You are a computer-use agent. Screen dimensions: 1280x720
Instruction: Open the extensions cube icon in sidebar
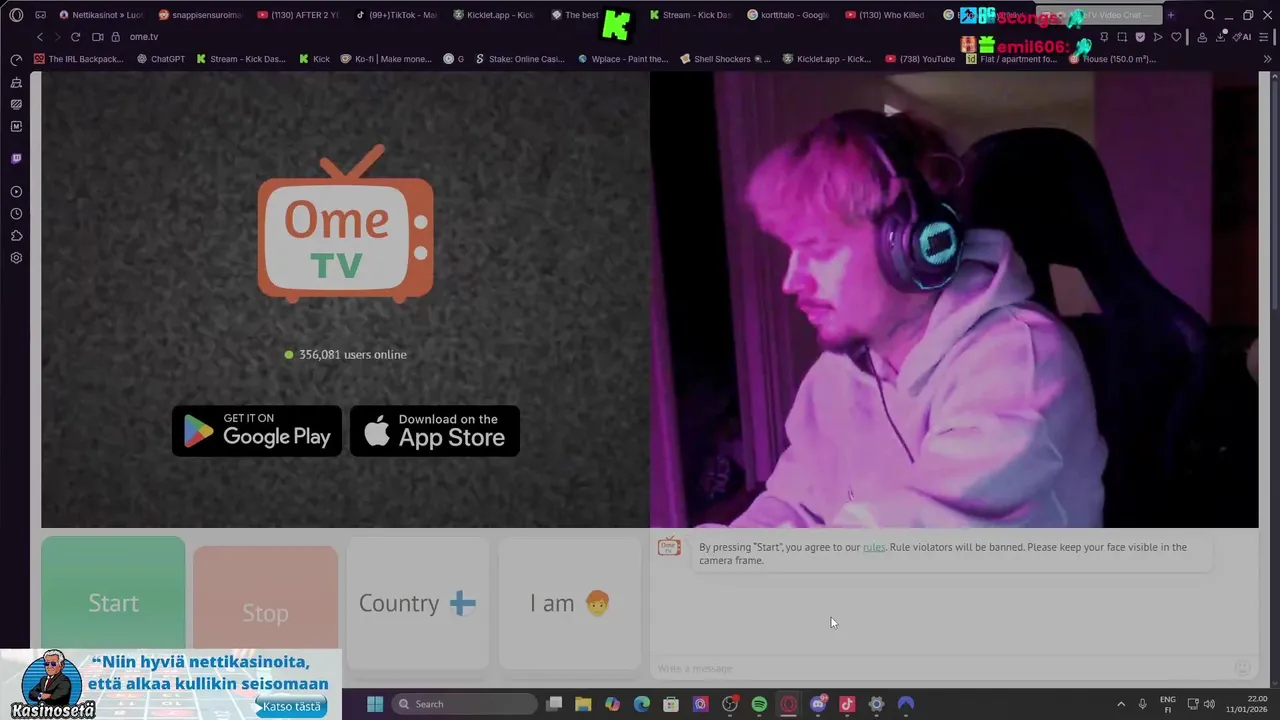pyautogui.click(x=16, y=236)
